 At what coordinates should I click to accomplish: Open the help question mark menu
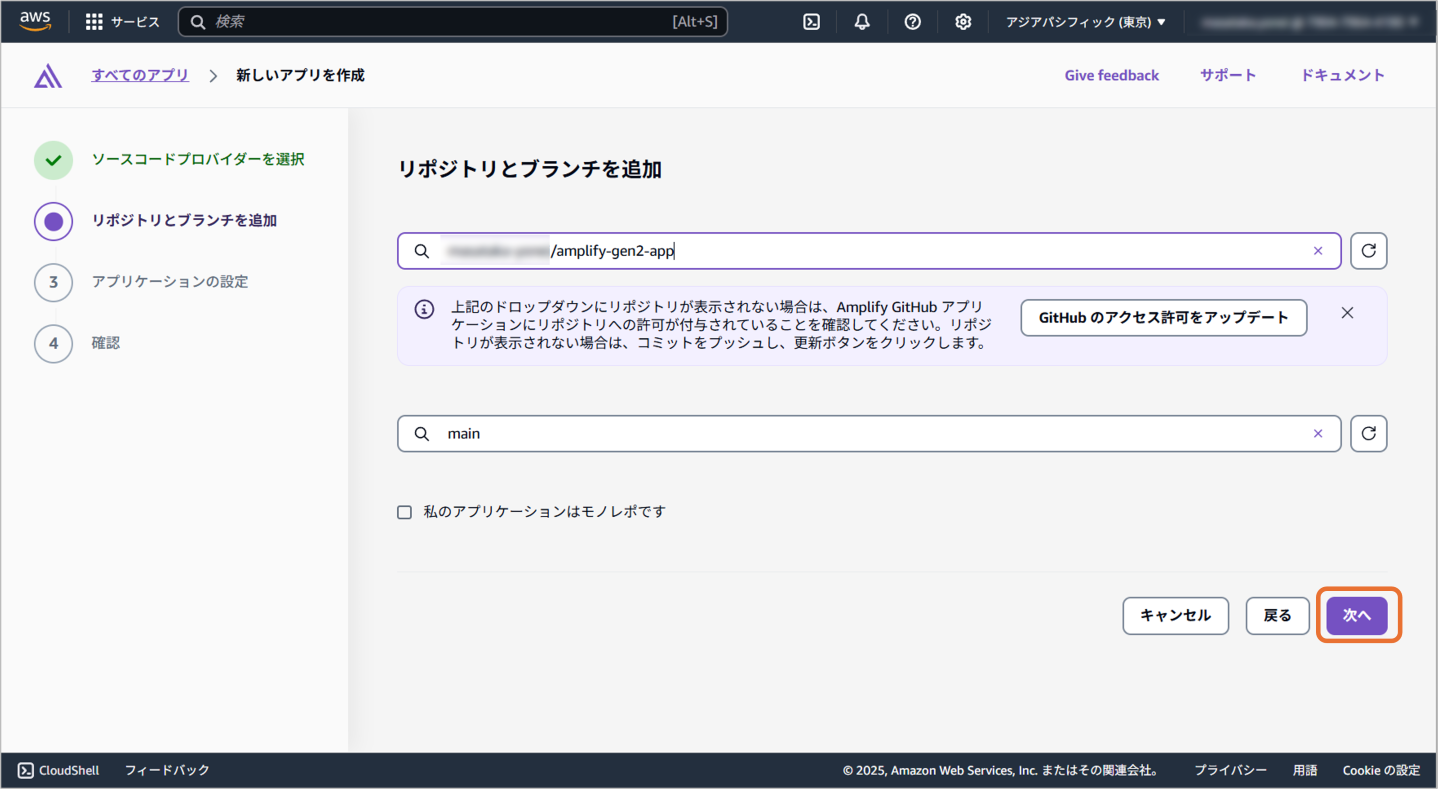click(912, 22)
